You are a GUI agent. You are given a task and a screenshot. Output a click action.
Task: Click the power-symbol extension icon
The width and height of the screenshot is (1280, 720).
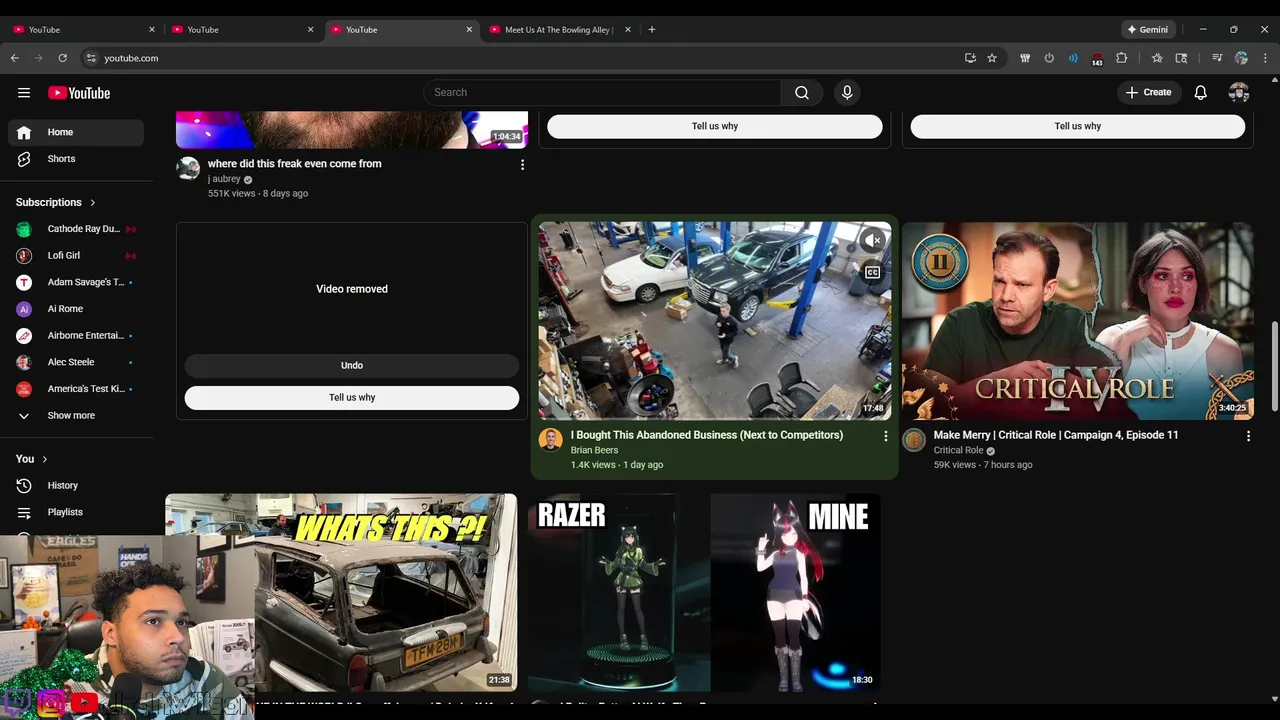point(1049,58)
